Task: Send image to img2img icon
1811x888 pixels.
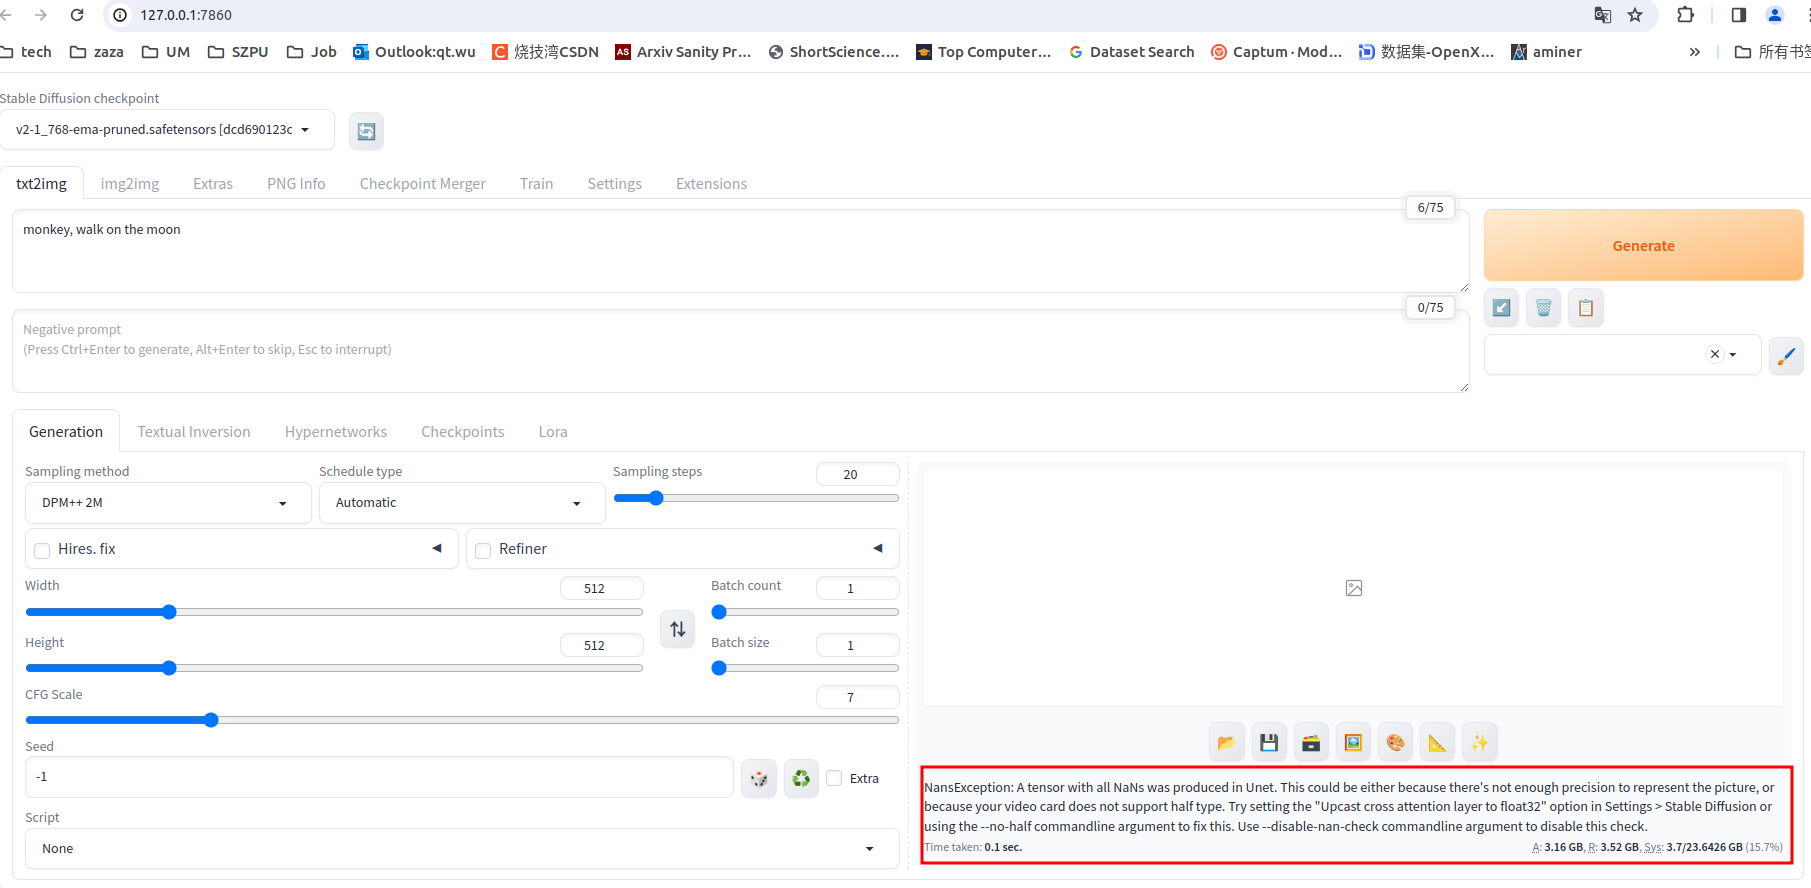Action: tap(1353, 742)
